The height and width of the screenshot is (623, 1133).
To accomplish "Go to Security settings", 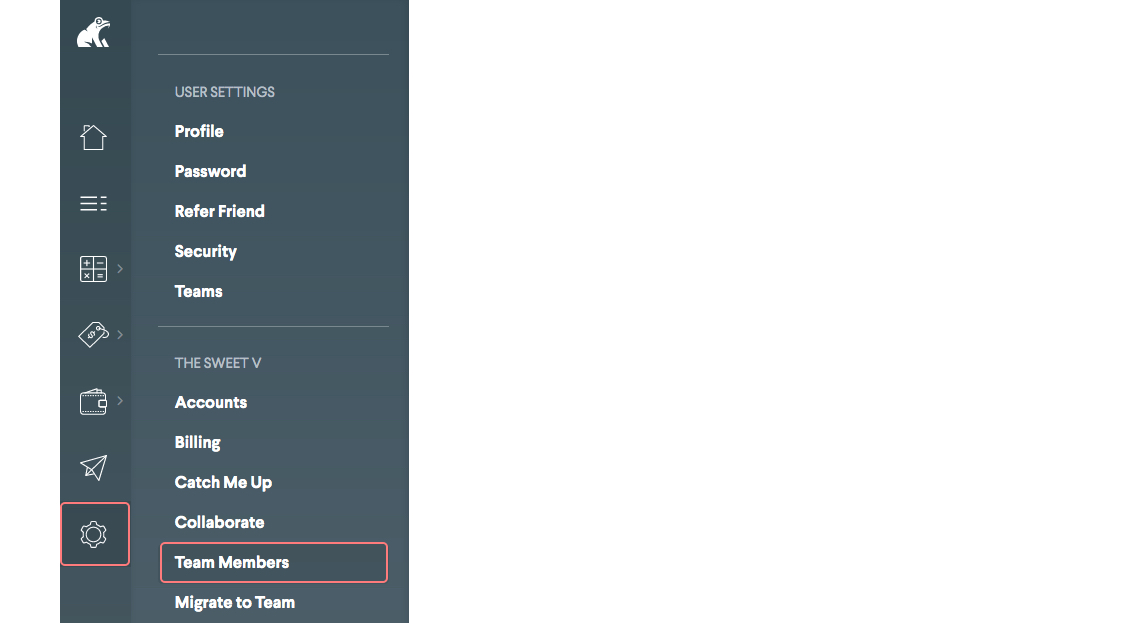I will [x=205, y=251].
